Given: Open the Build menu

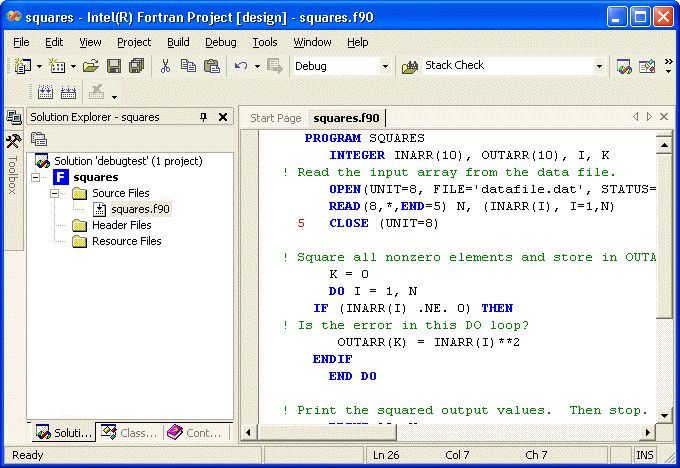Looking at the screenshot, I should pyautogui.click(x=178, y=42).
